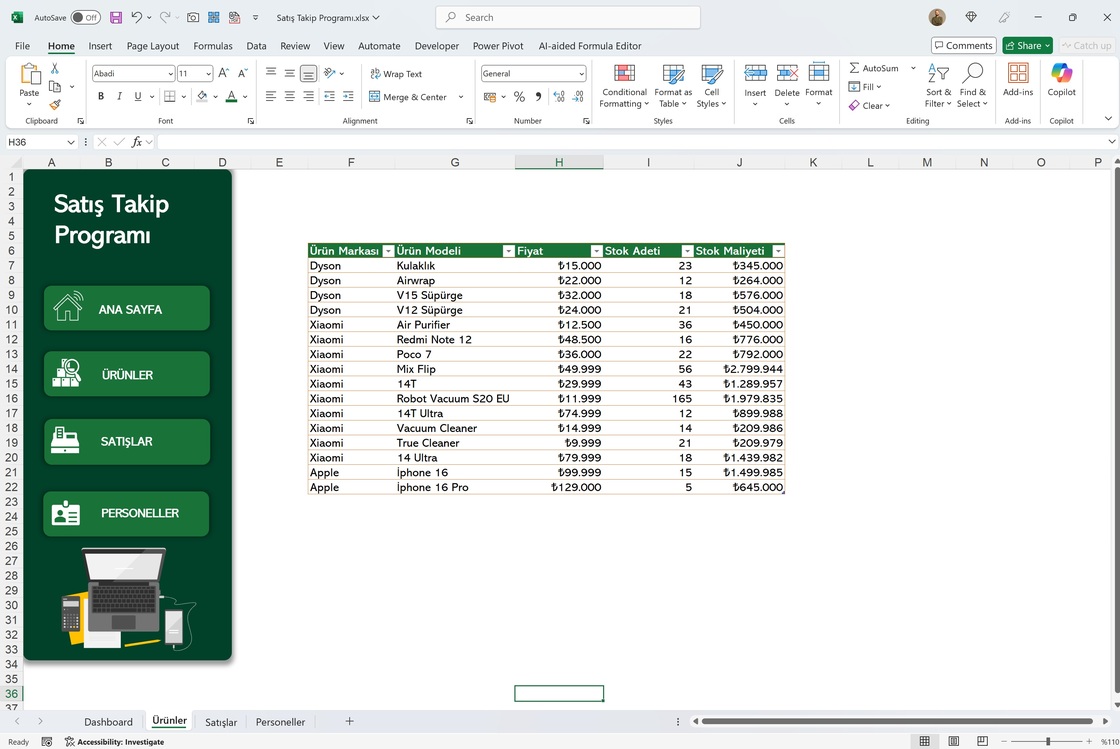Open the General number format dropdown
Screen dimensions: 1120x749
click(x=581, y=74)
